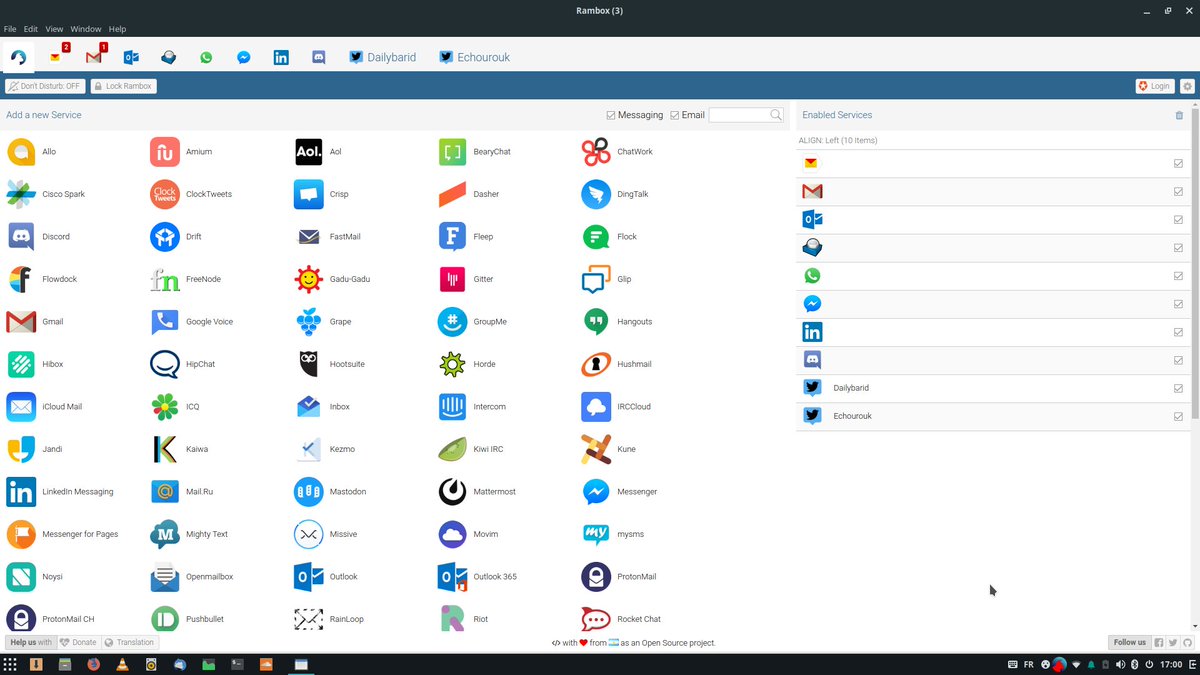
Task: Add the Gadu-Gadu service
Action: pyautogui.click(x=332, y=279)
